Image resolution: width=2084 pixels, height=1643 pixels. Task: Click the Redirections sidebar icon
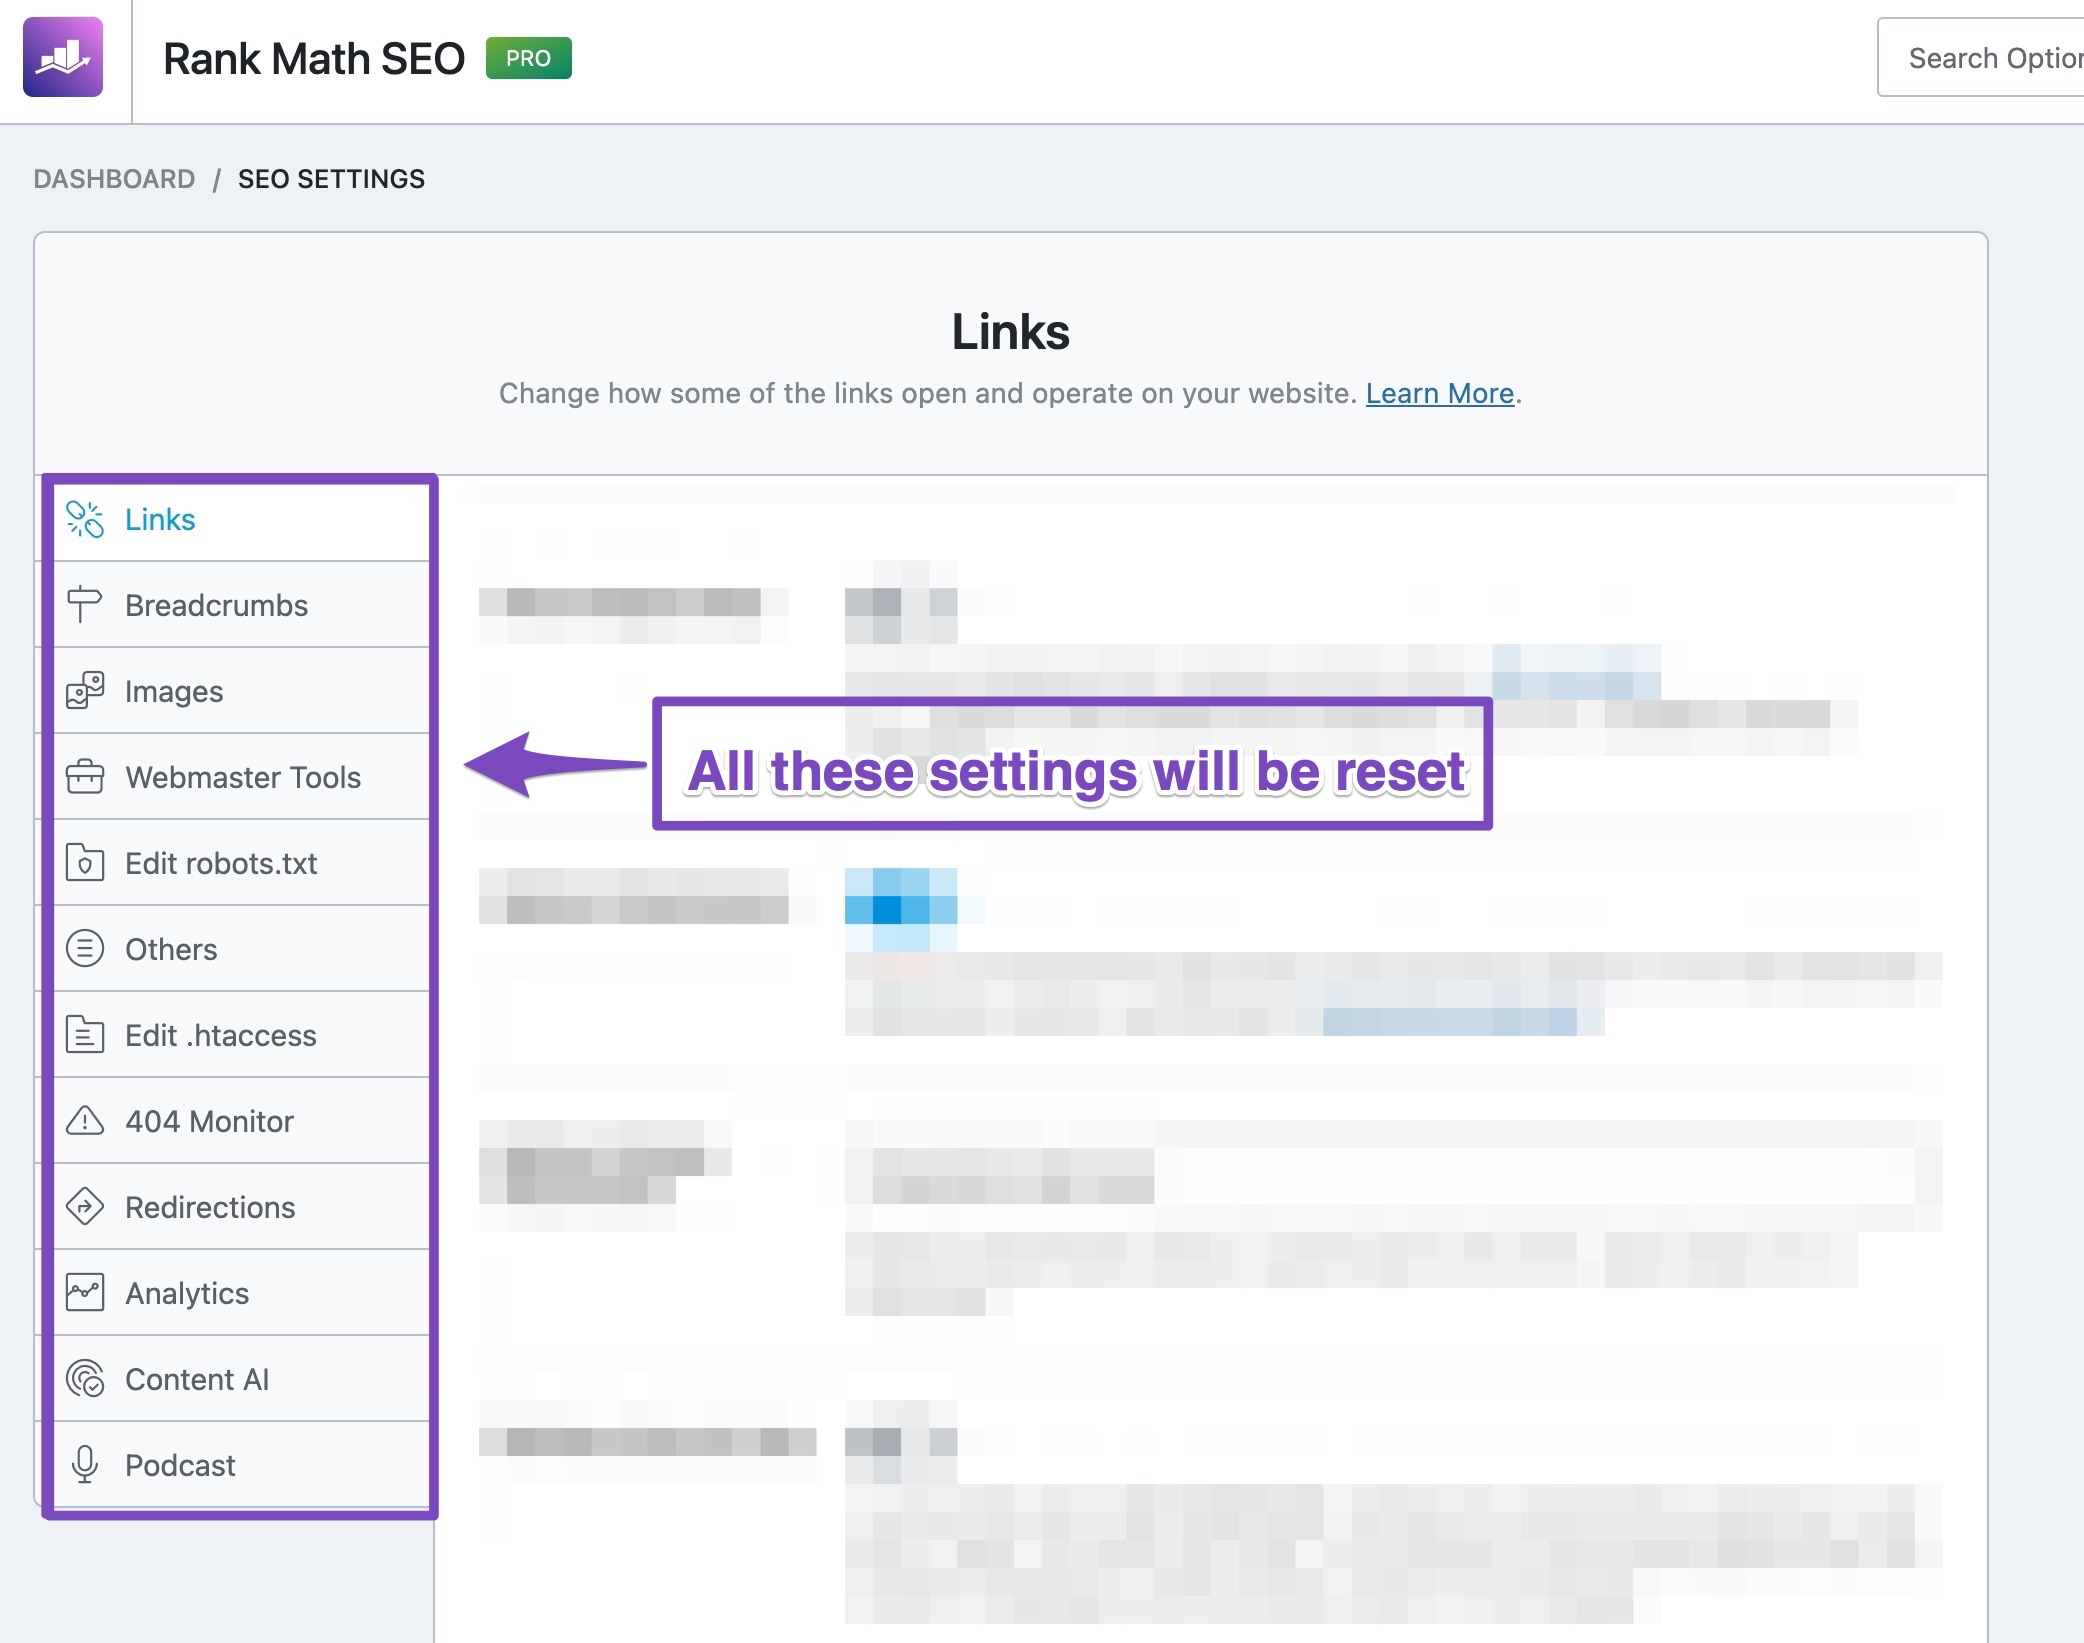coord(85,1206)
